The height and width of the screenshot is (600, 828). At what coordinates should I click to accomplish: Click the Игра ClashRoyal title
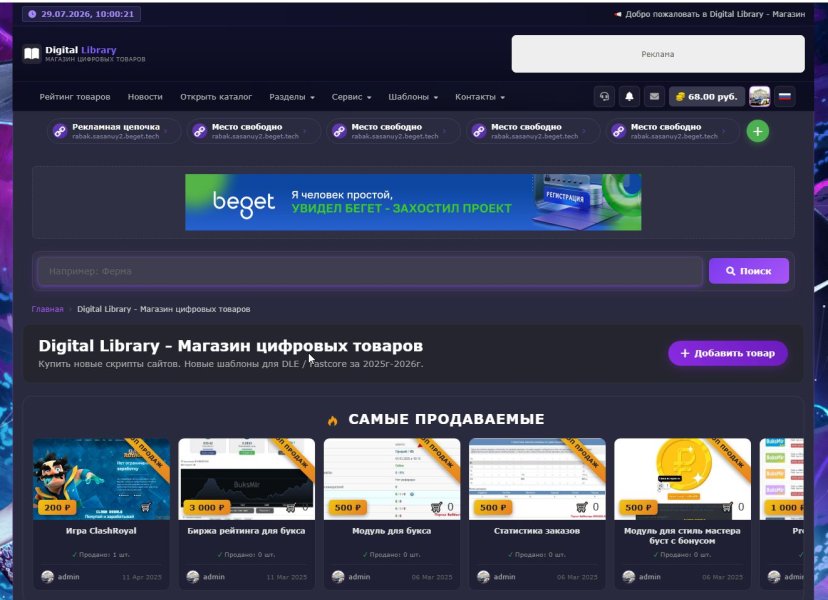point(101,531)
